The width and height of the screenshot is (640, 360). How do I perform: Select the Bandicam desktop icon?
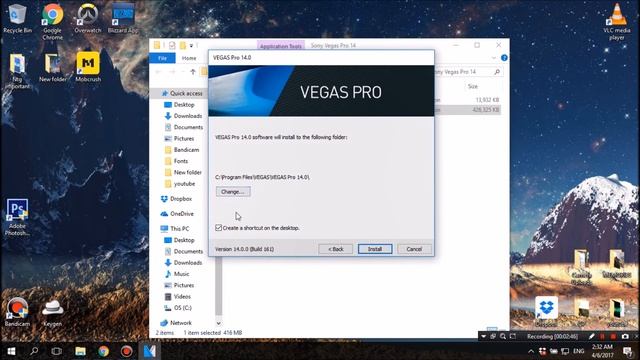pos(17,312)
